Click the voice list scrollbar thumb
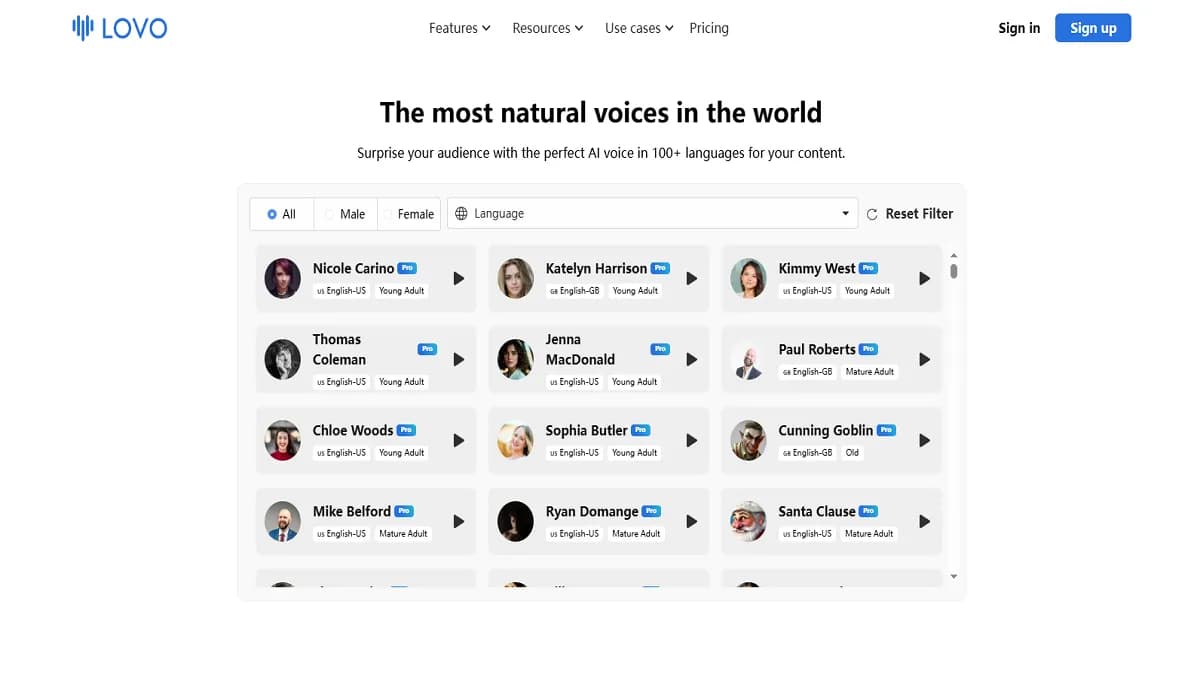1200x675 pixels. (954, 270)
